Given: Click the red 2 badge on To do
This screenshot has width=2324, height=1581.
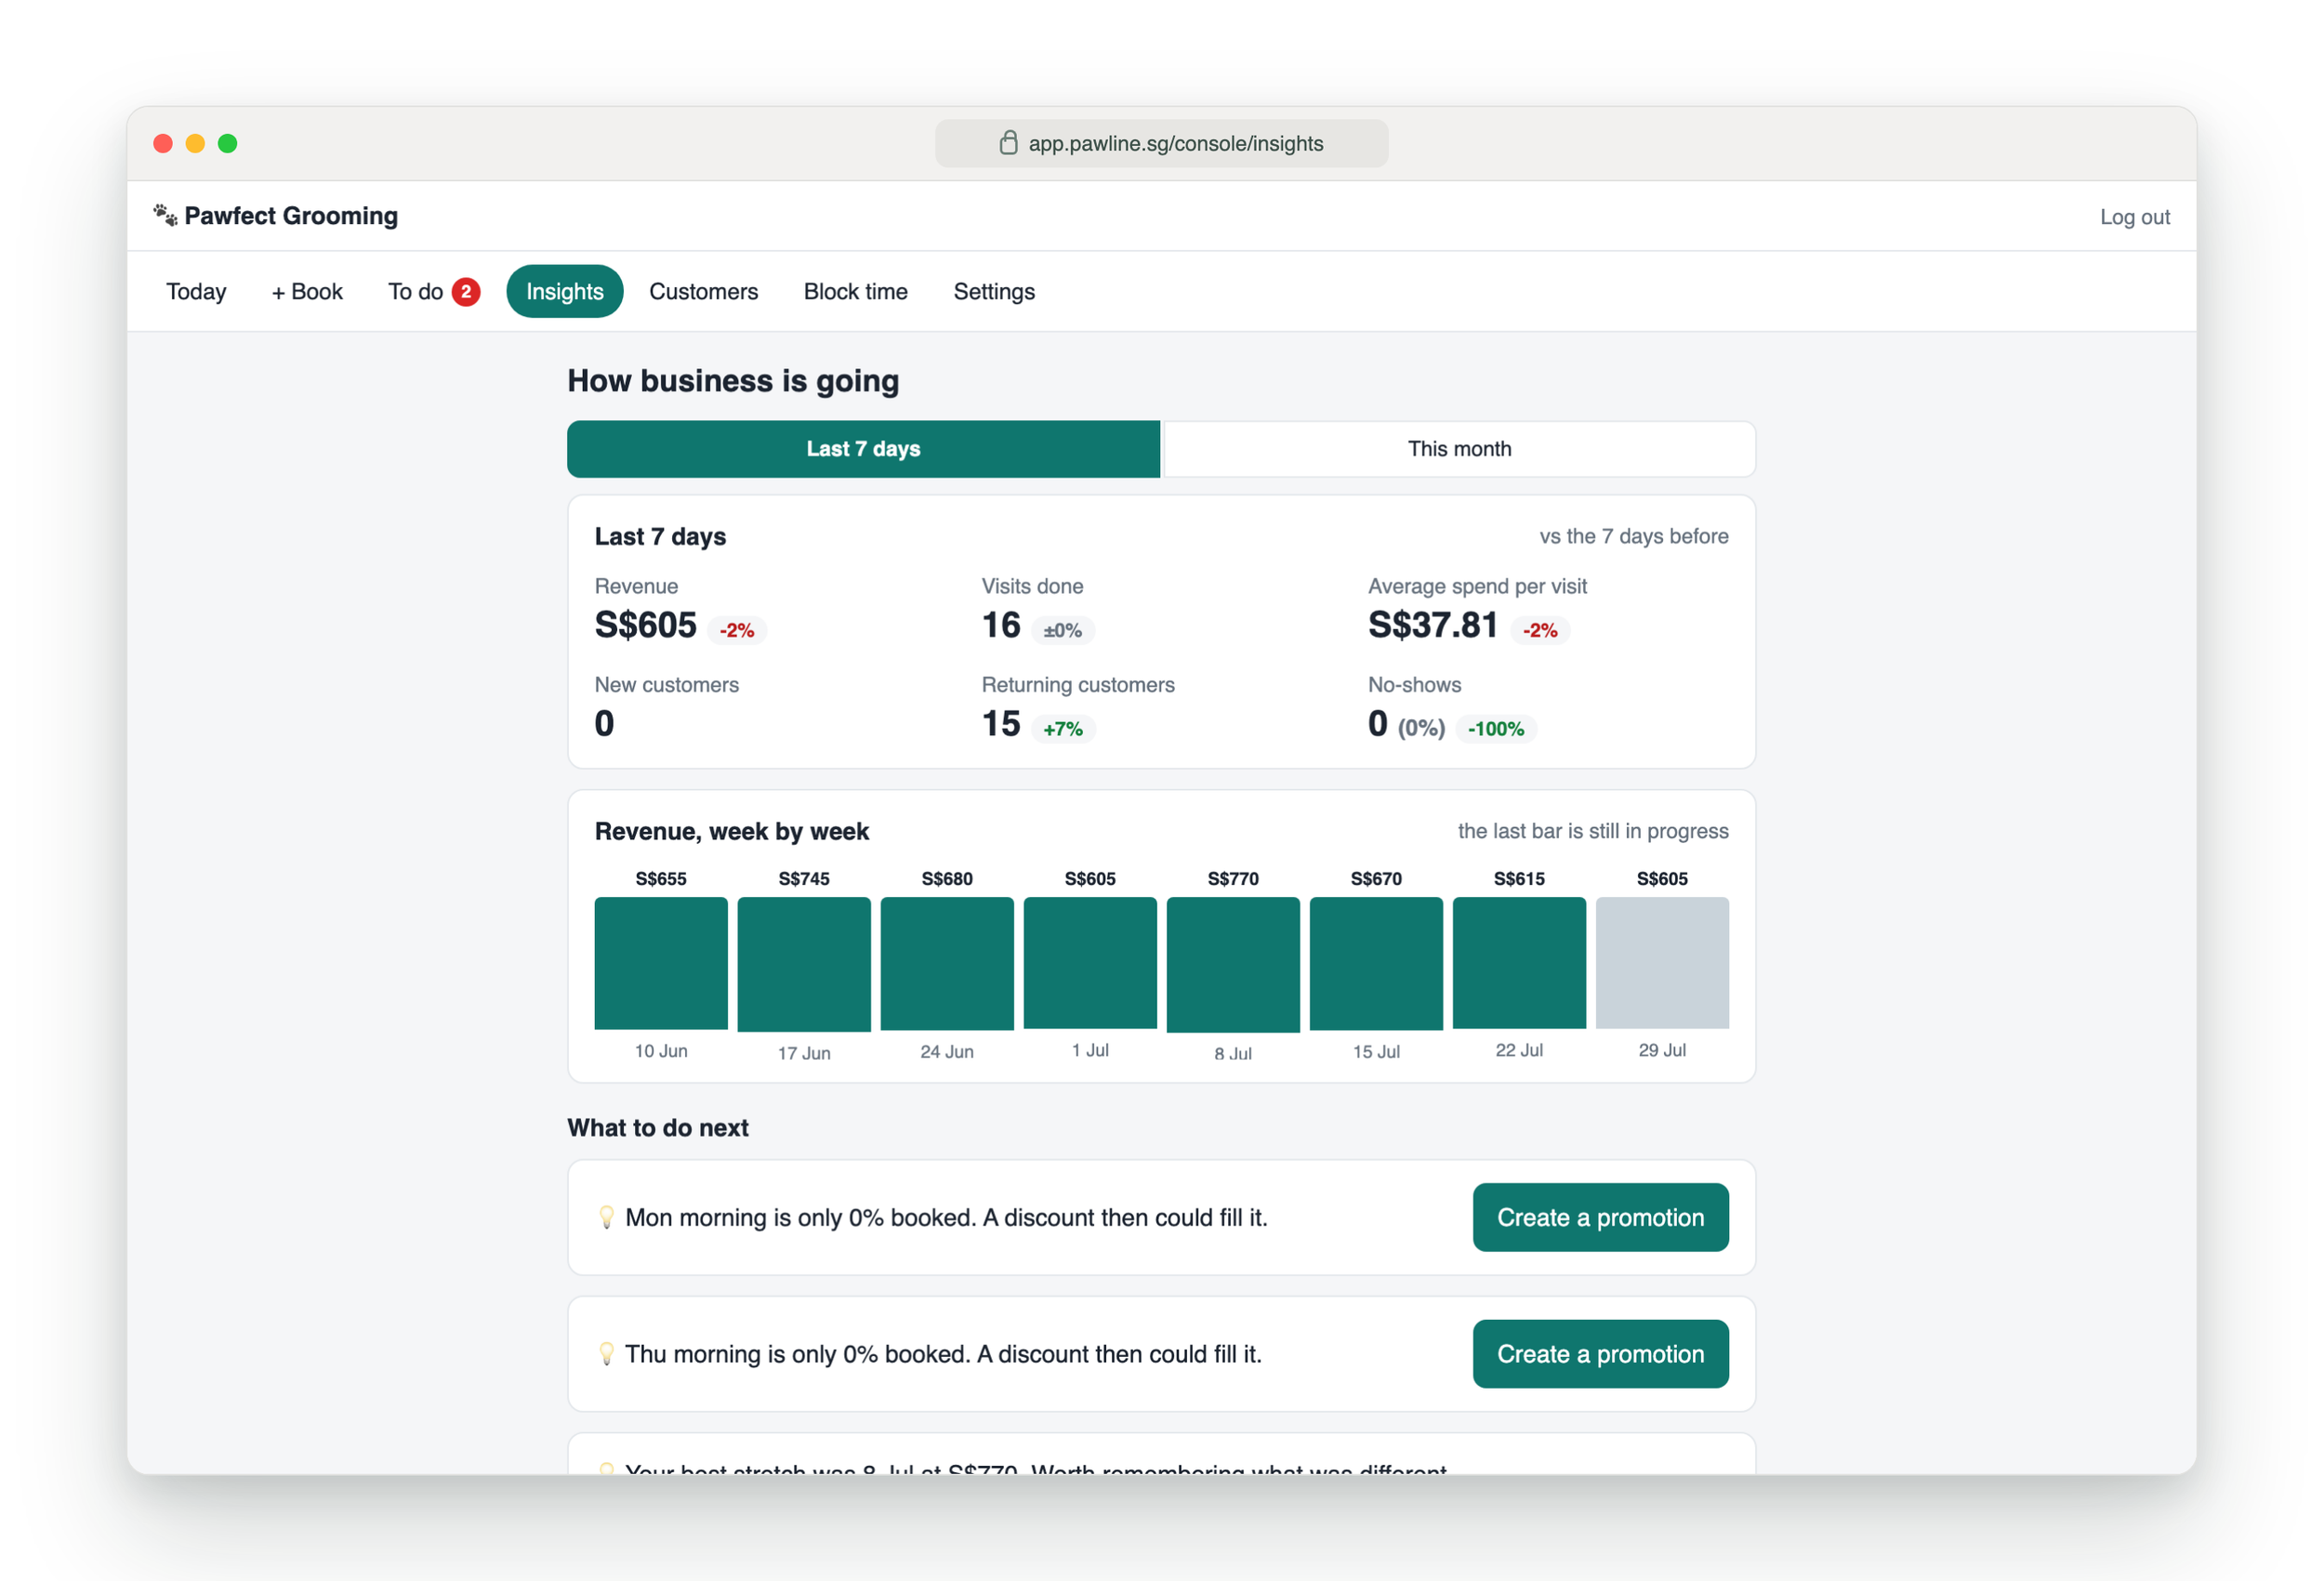Looking at the screenshot, I should tap(465, 291).
